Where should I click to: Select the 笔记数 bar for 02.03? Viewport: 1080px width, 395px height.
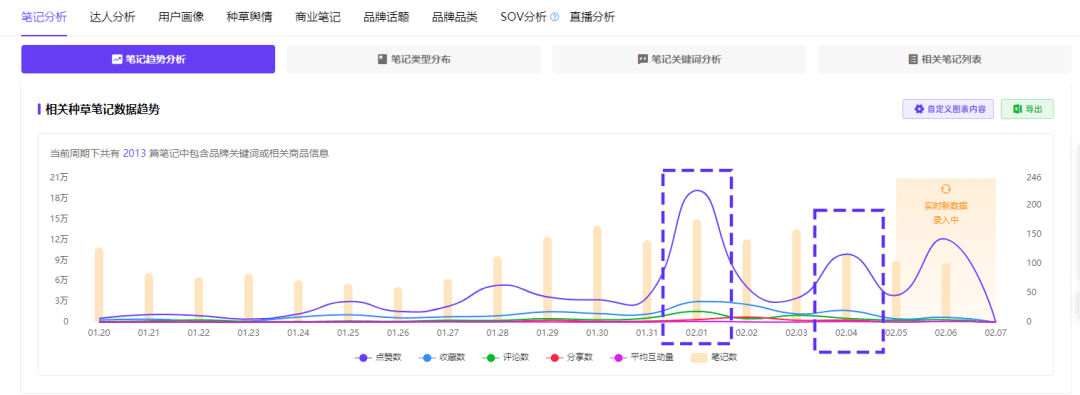click(x=796, y=276)
